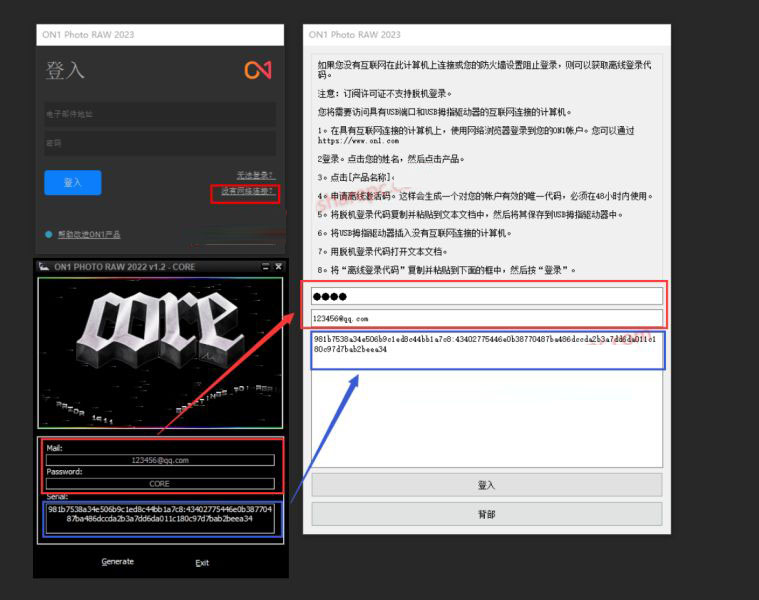The image size is (759, 600).
Task: Click instruction line 7 用脱机登录代码打开文本文档
Action: (x=382, y=252)
